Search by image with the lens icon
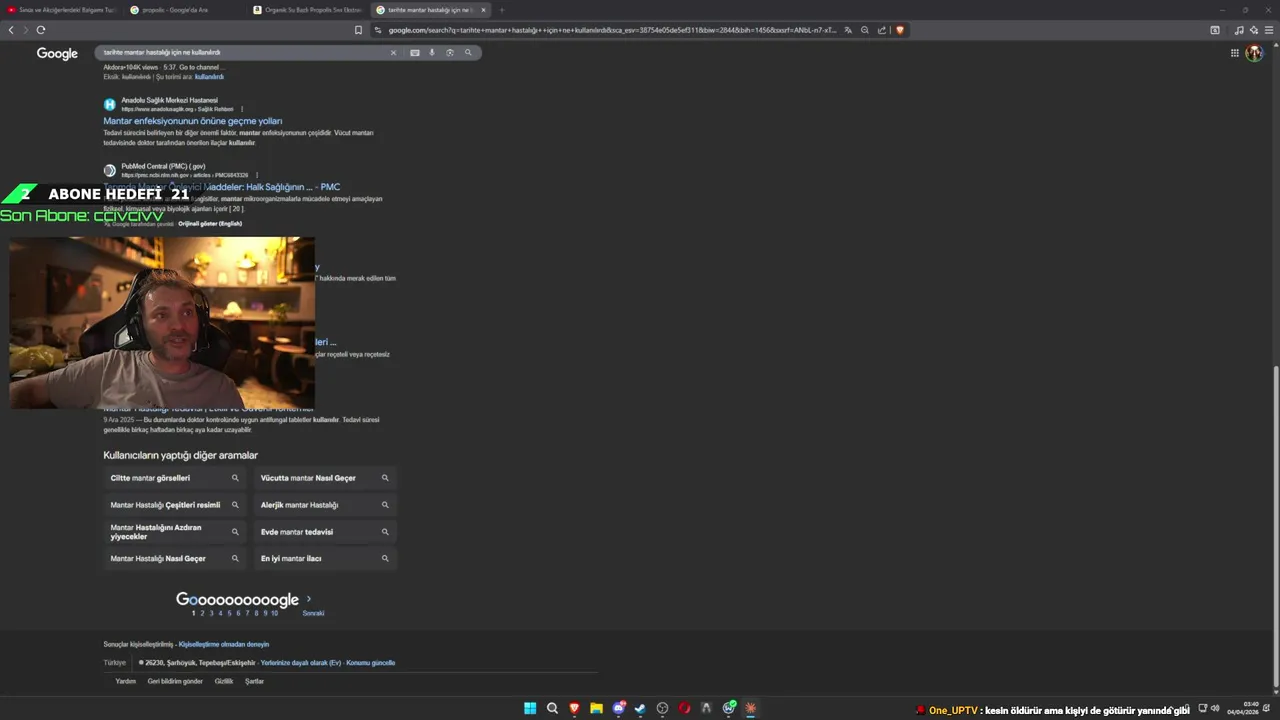The width and height of the screenshot is (1280, 720). [x=450, y=53]
